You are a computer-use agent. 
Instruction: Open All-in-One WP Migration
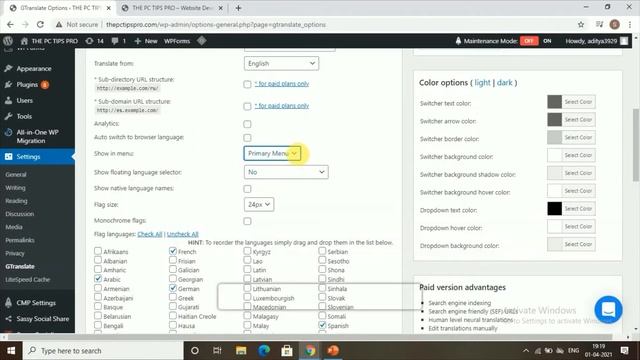click(37, 136)
